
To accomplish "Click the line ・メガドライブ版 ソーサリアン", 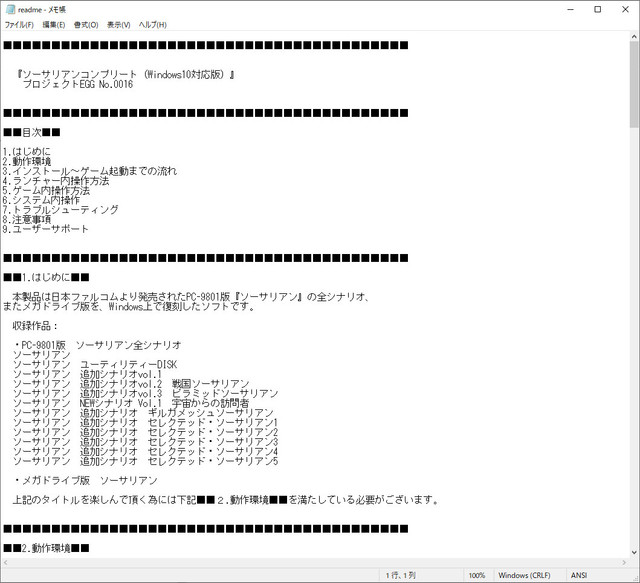I will 85,481.
